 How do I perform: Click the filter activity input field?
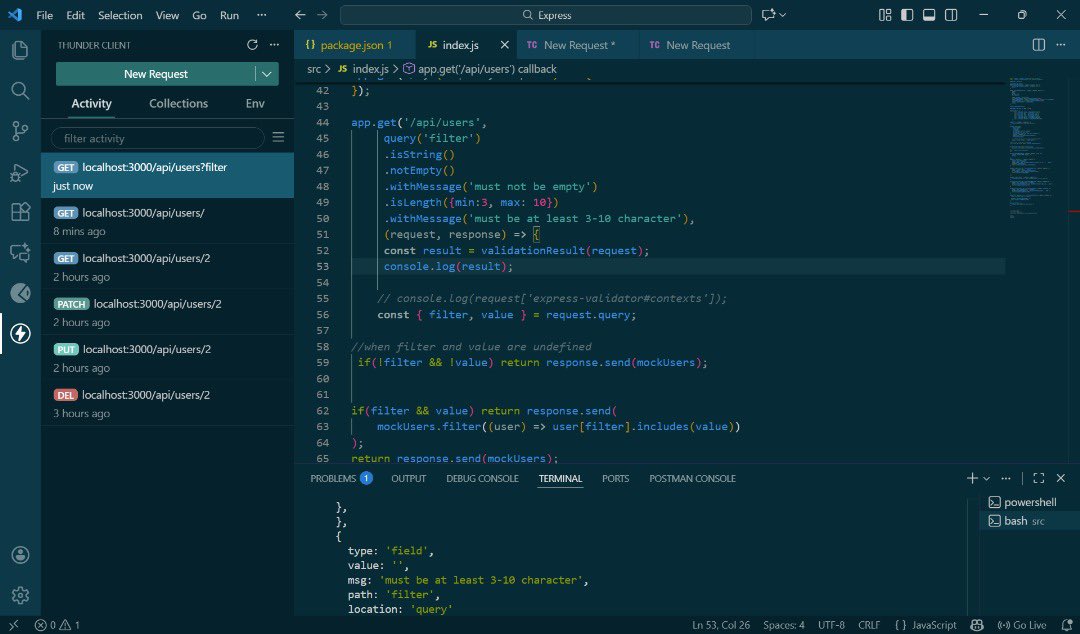pos(155,137)
